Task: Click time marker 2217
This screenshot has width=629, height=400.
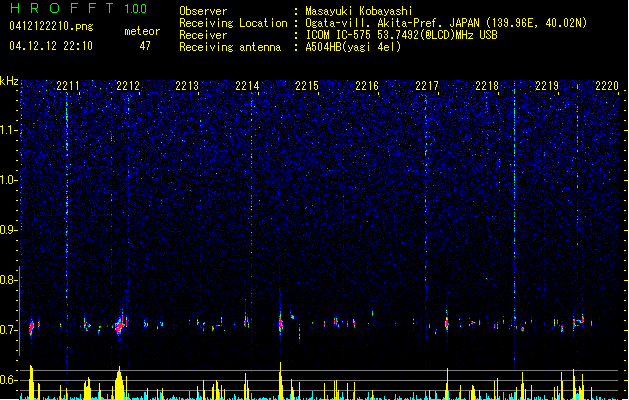Action: click(x=427, y=86)
